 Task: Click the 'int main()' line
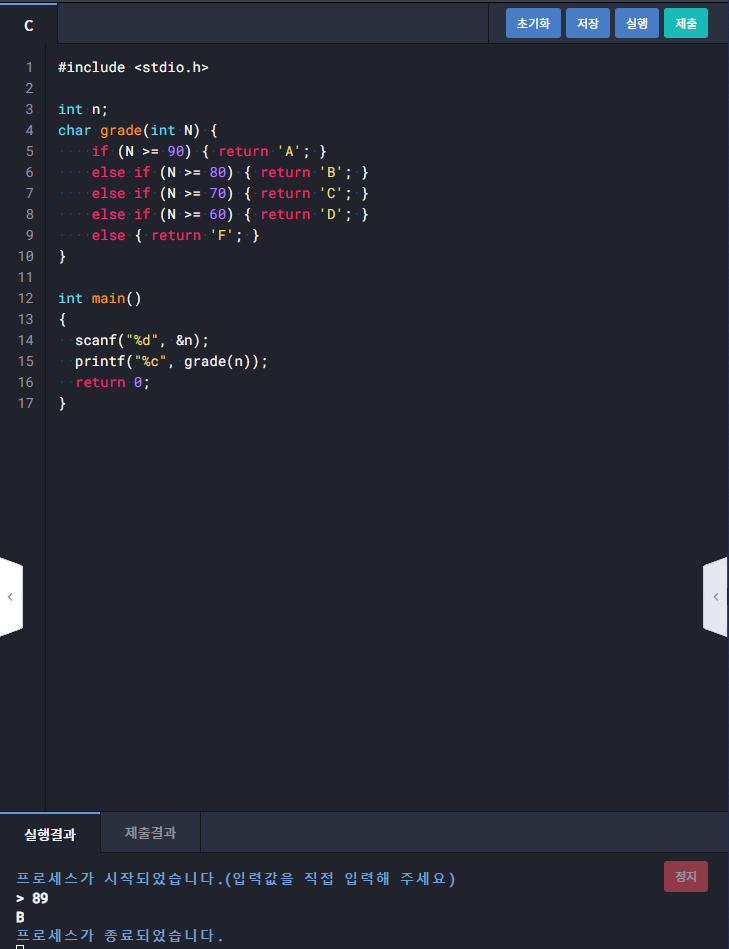[x=100, y=298]
